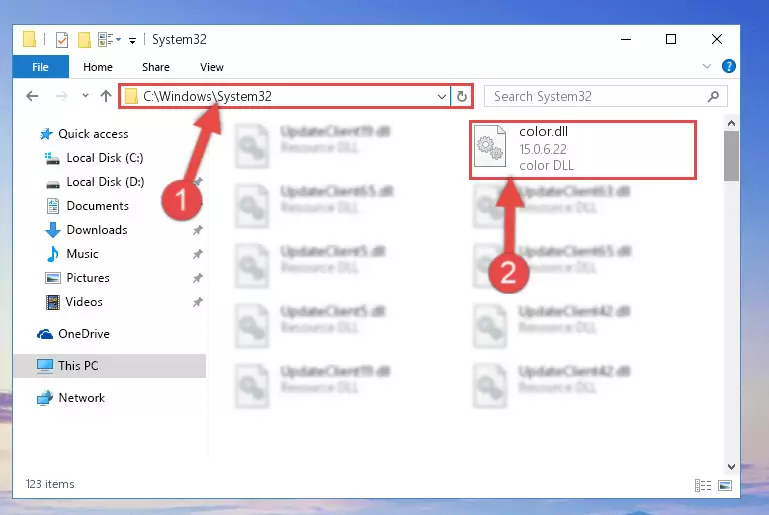Expand the address bar history dropdown
The width and height of the screenshot is (769, 515).
tap(441, 97)
